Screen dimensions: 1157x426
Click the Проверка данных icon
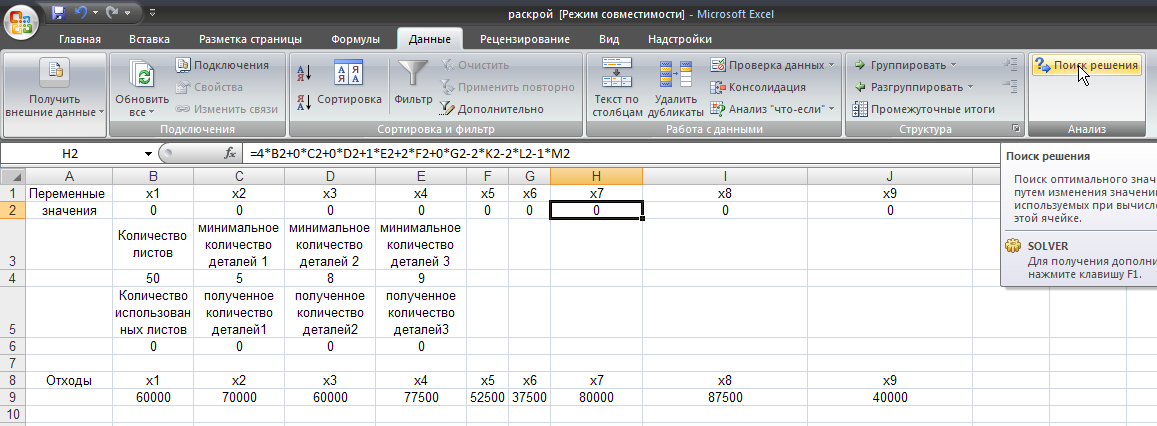718,65
